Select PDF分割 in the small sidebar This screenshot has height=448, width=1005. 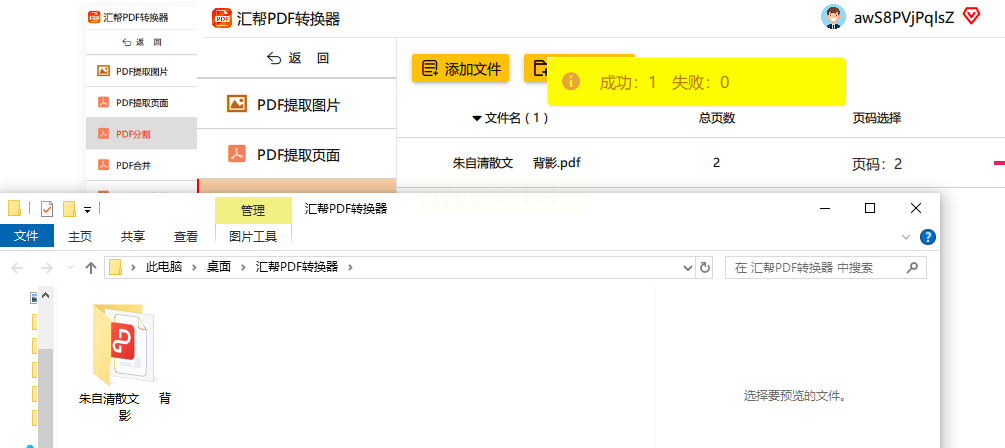click(142, 133)
